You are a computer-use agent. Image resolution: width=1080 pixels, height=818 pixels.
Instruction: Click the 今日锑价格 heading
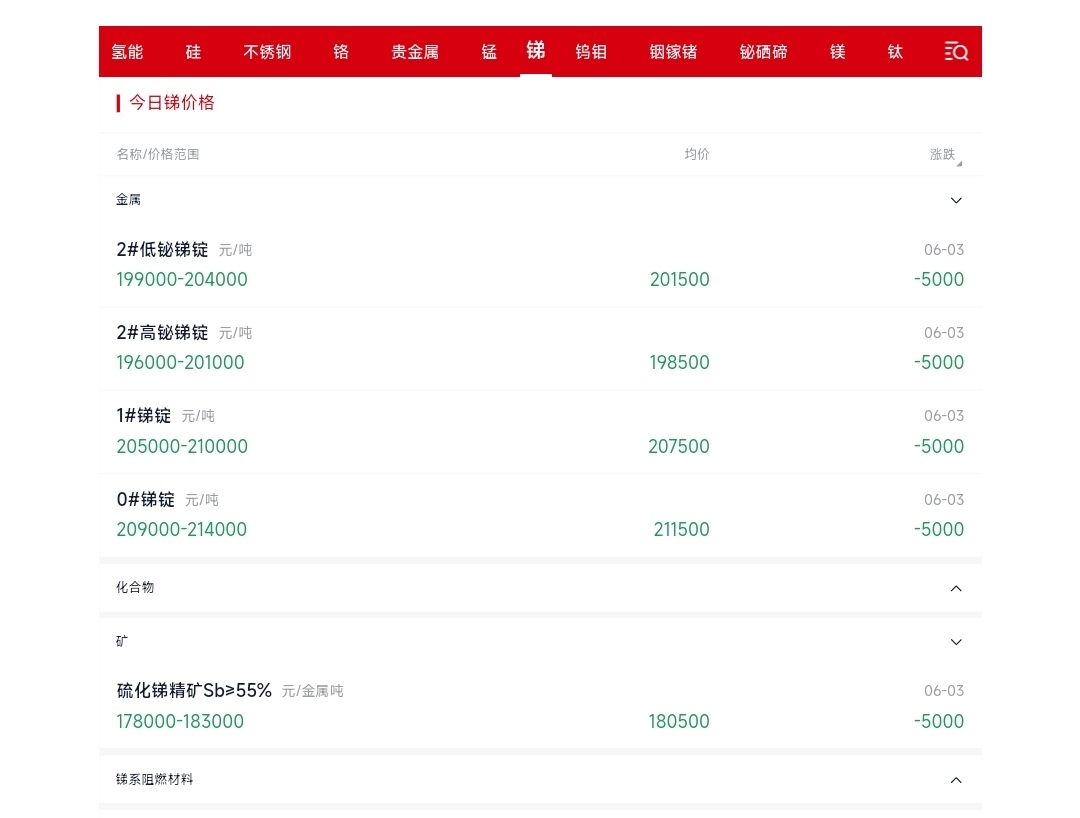click(172, 103)
